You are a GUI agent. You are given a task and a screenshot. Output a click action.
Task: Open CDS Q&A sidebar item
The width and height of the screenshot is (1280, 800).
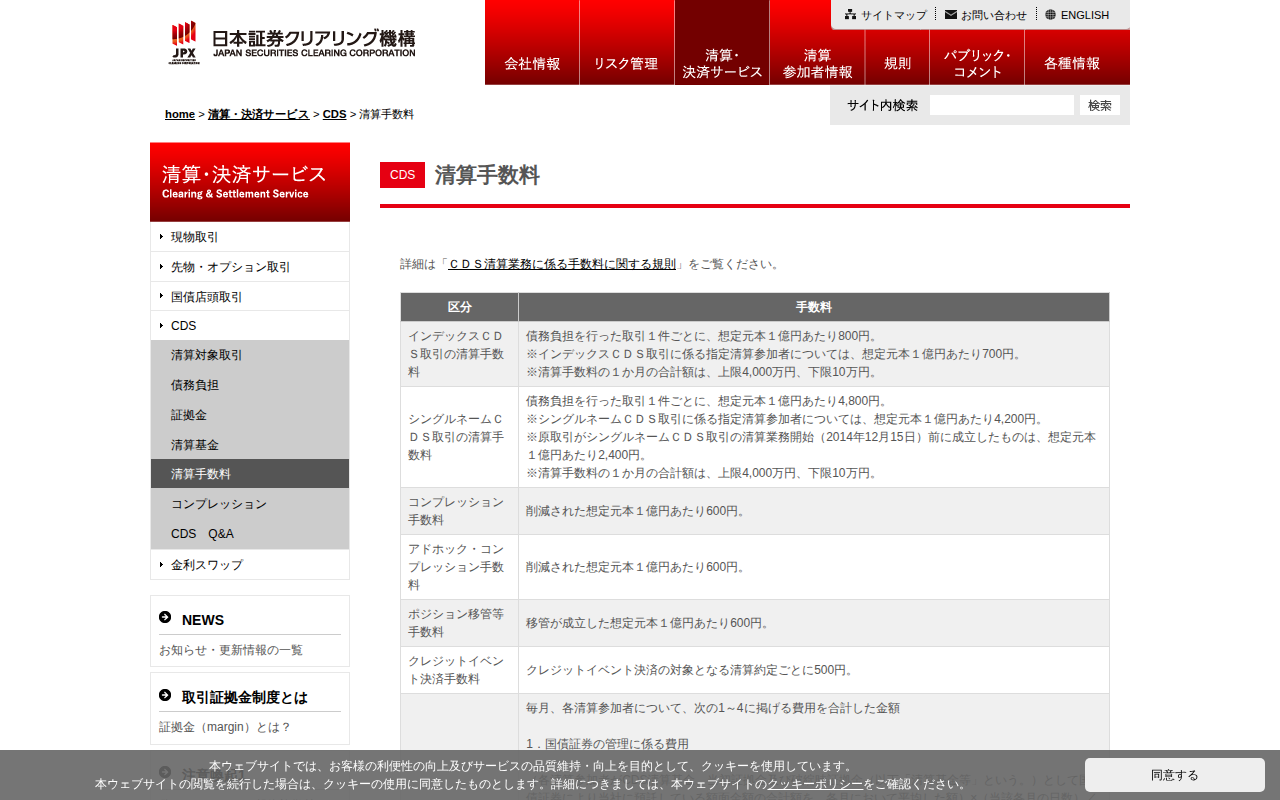point(250,534)
